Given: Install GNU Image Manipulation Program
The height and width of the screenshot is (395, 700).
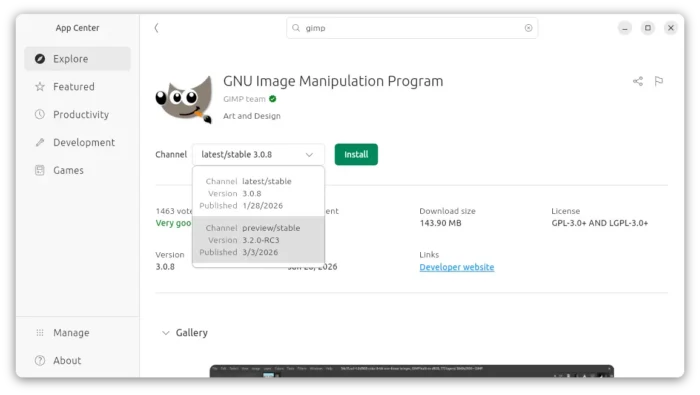Looking at the screenshot, I should (x=356, y=154).
